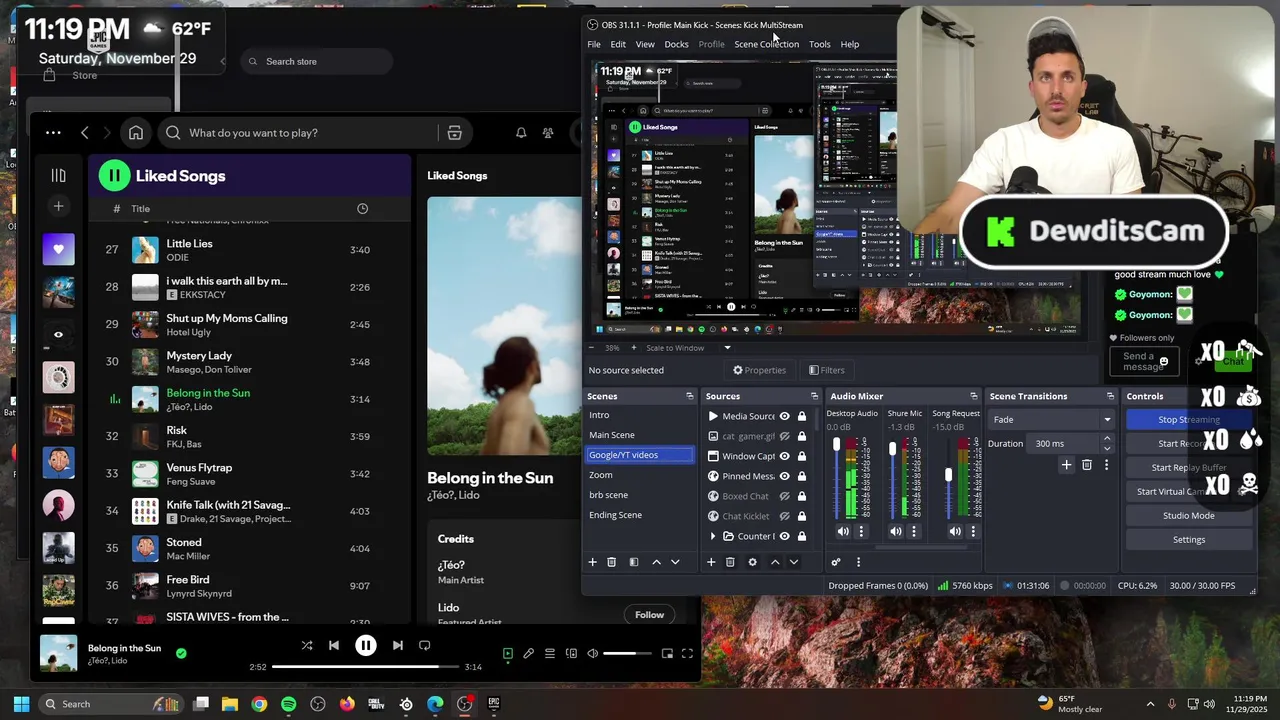Expand the Counter group in Sources

713,536
